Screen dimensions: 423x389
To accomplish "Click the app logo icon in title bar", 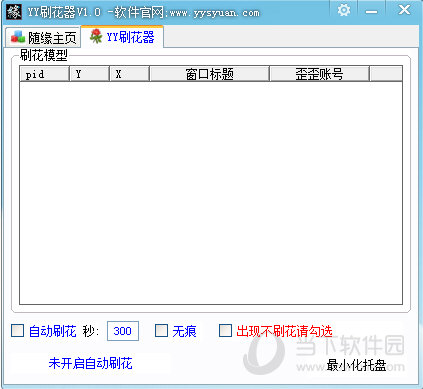I will (x=14, y=12).
